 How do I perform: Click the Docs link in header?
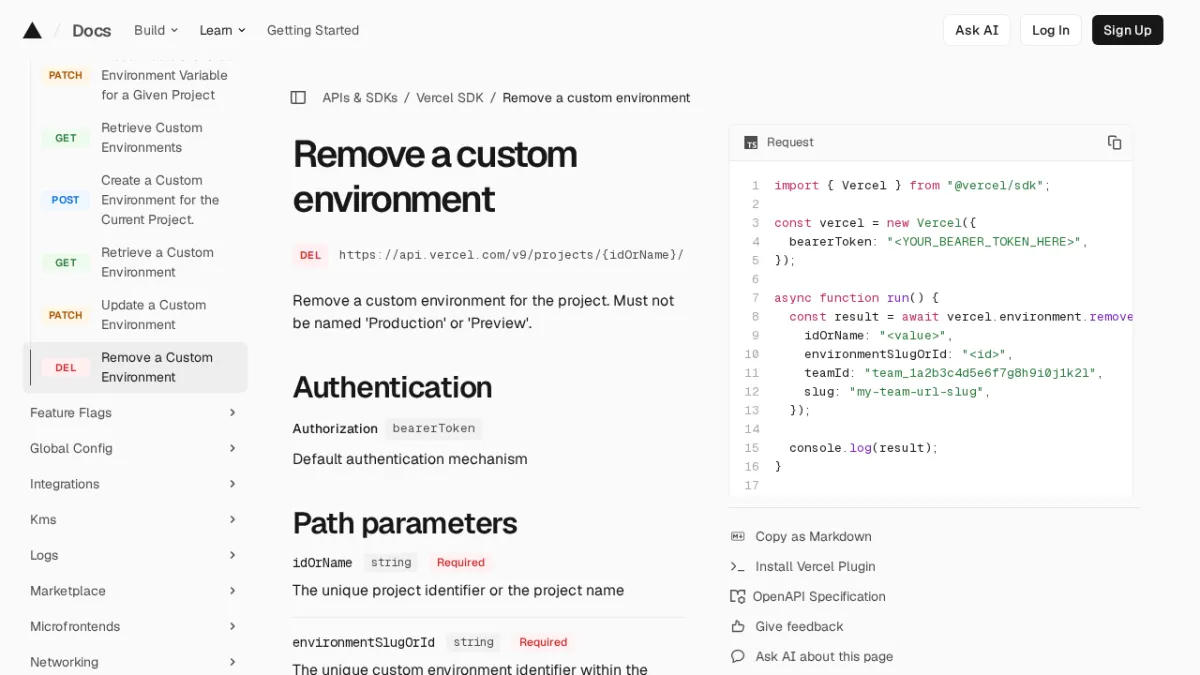pyautogui.click(x=92, y=30)
